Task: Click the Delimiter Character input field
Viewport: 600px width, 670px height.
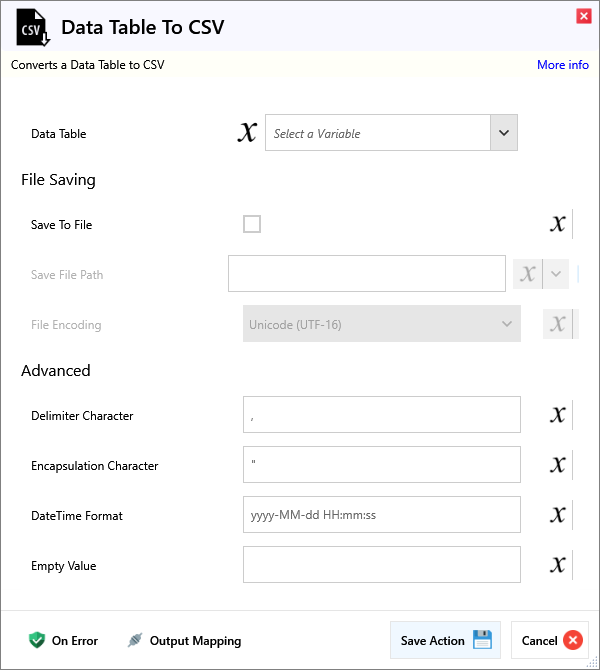Action: point(381,415)
